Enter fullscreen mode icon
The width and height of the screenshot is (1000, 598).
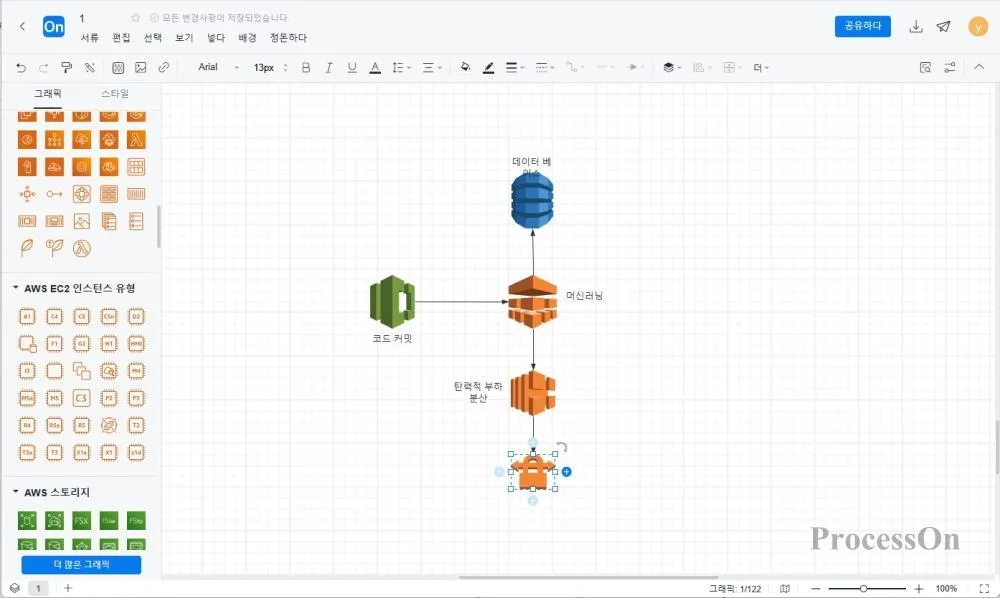click(x=984, y=588)
